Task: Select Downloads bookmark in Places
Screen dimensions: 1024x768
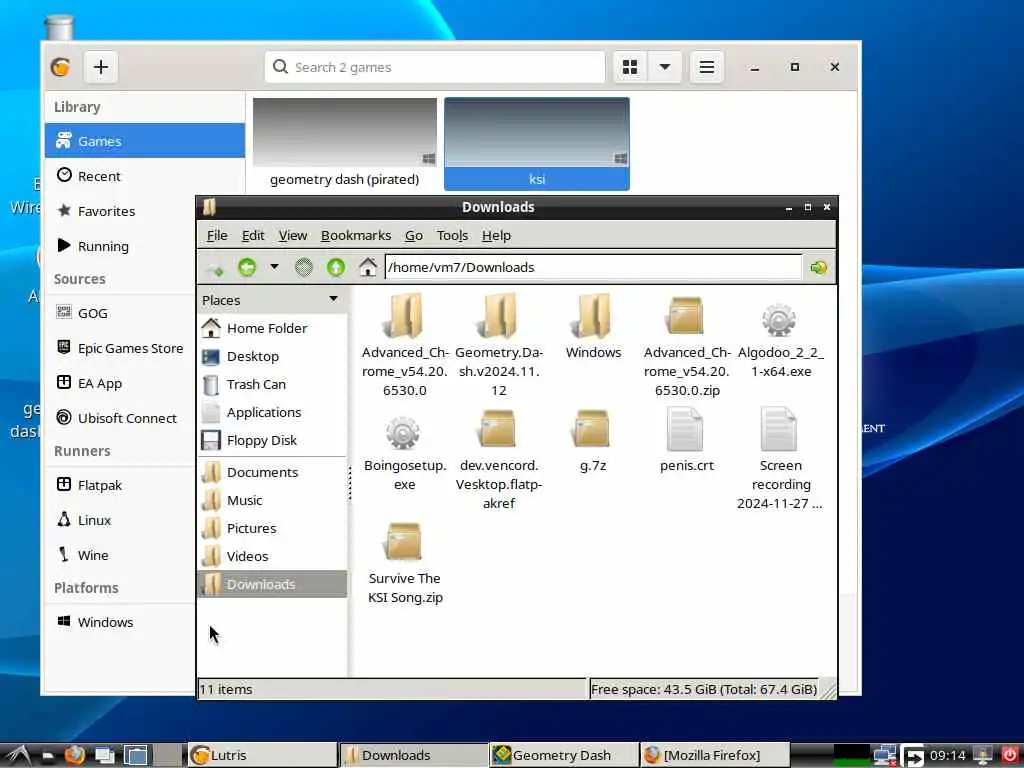Action: 272,584
